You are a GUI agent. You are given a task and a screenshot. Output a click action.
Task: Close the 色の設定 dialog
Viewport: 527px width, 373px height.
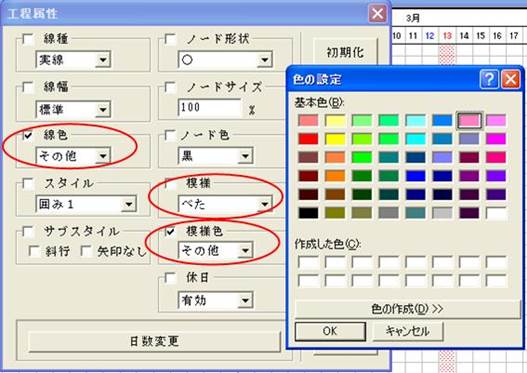[x=511, y=79]
